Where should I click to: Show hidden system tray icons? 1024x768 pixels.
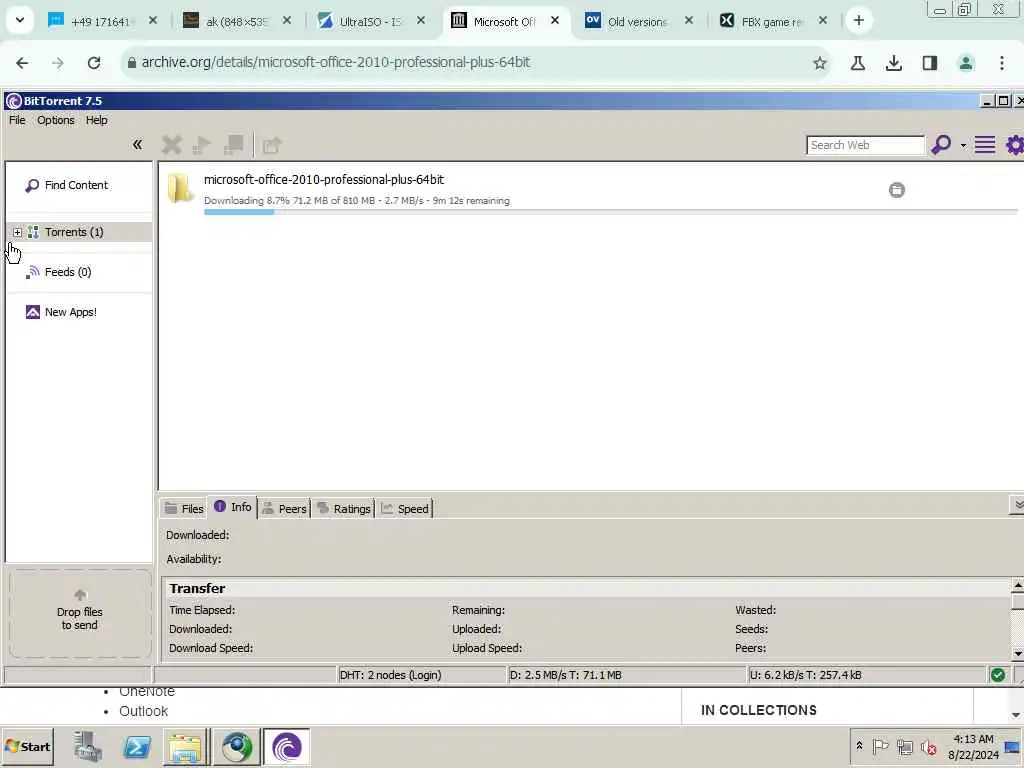click(859, 745)
